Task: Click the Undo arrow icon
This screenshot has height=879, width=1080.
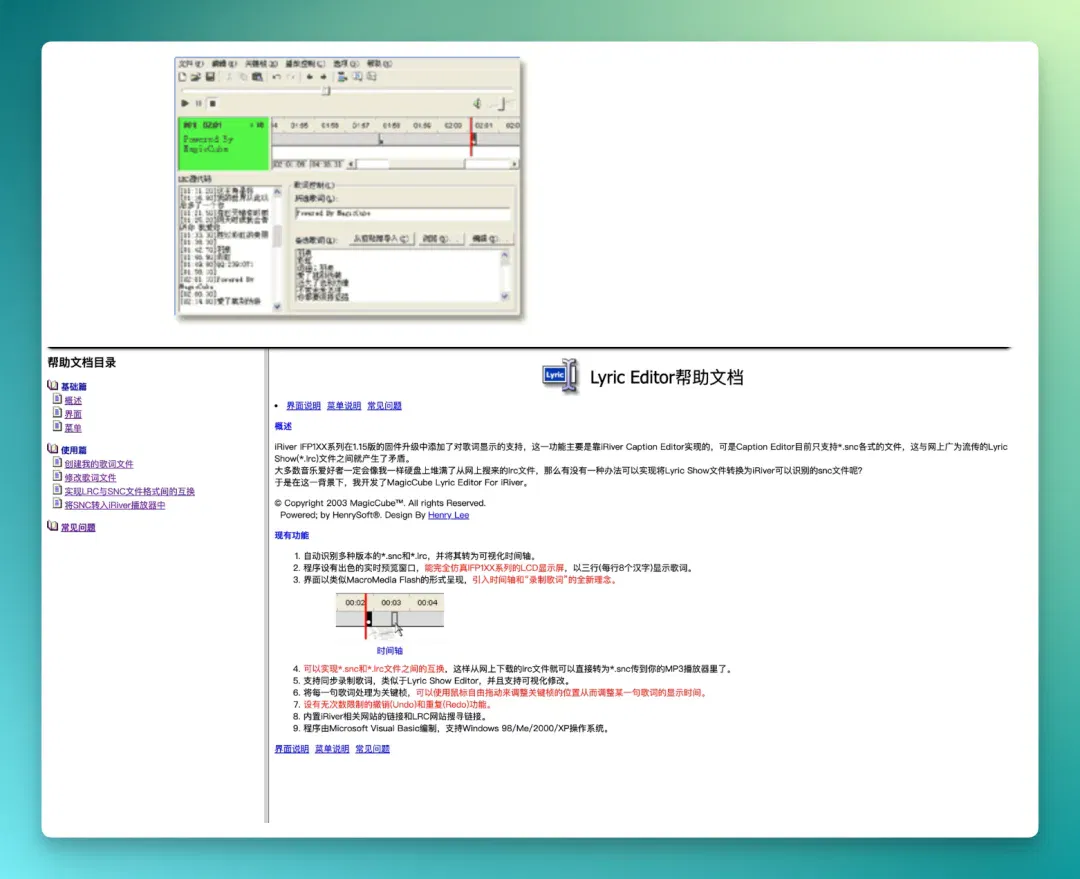Action: tap(276, 77)
